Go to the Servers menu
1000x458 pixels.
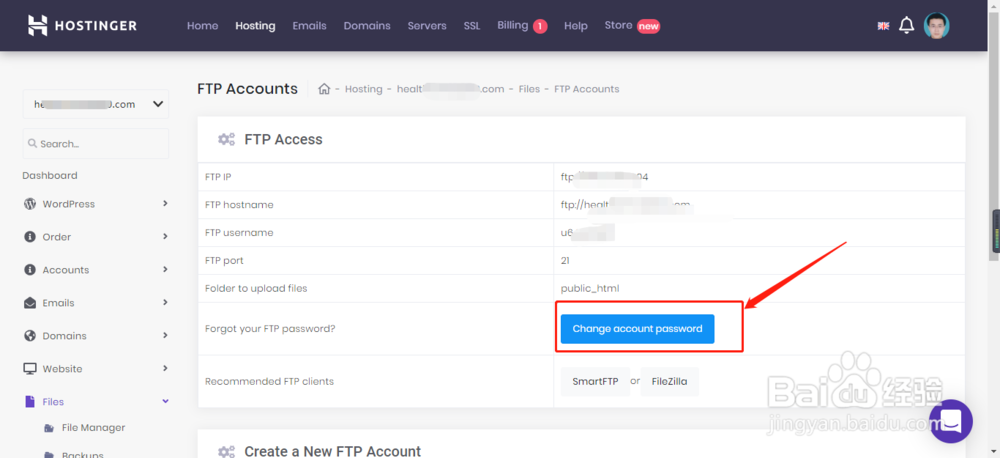tap(427, 26)
